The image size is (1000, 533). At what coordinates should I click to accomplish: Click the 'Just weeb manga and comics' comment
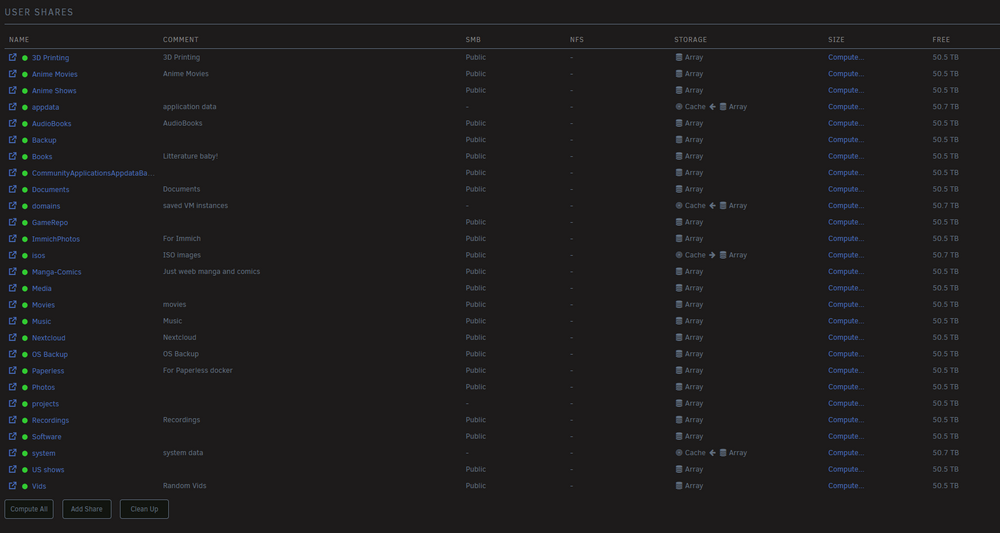211,272
